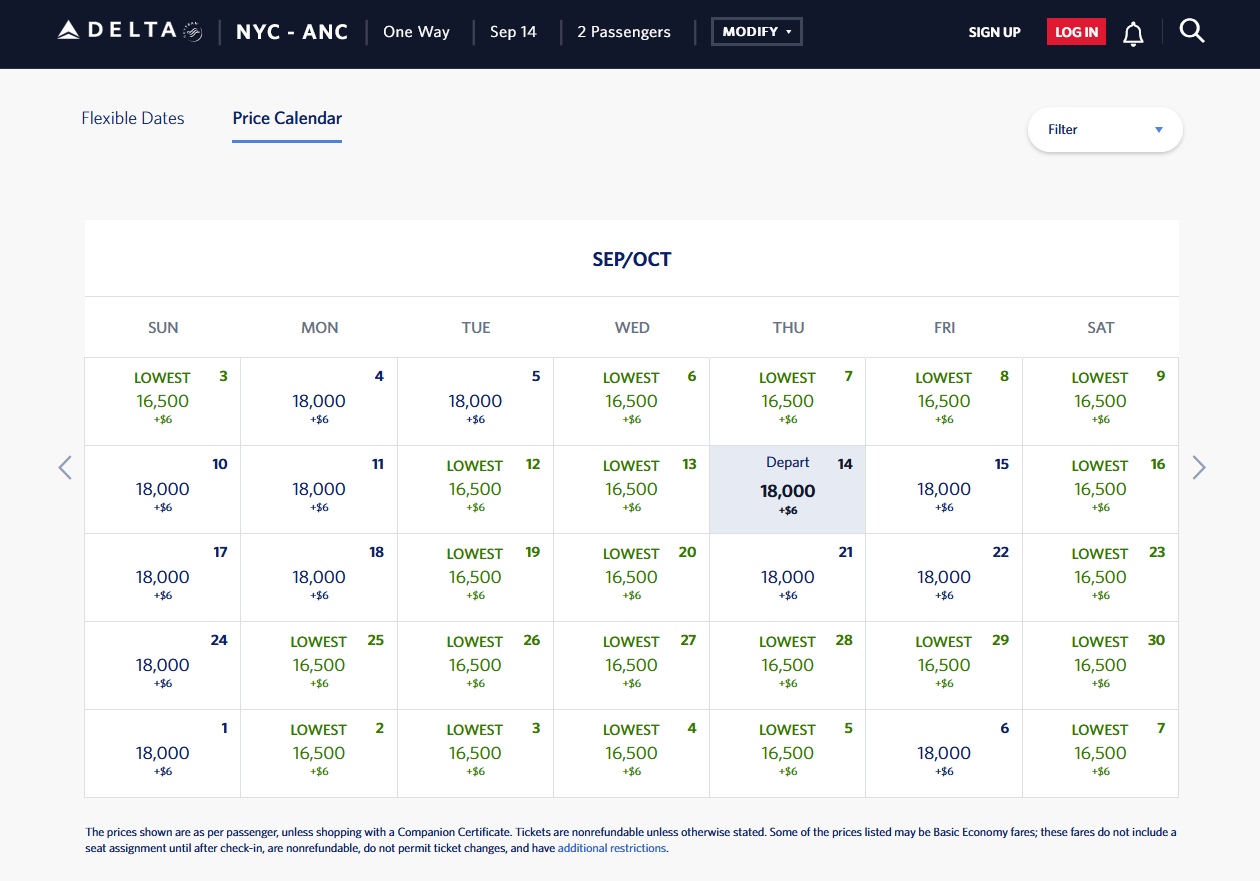Choose October 3 lowest fare

pos(476,754)
